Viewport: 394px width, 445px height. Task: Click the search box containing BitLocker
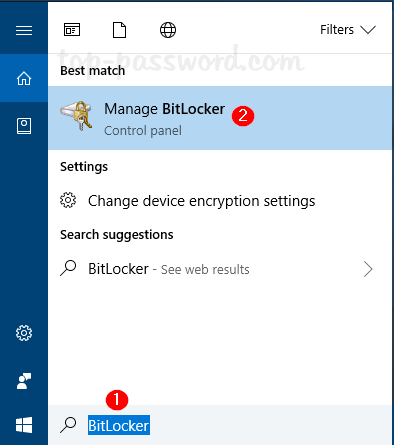220,425
